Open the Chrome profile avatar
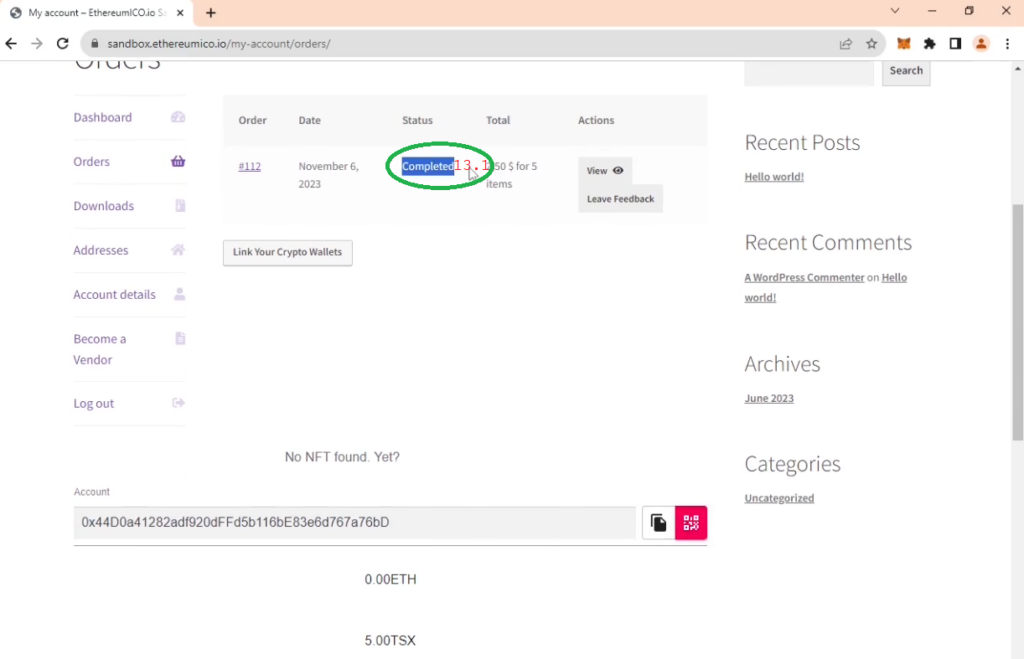Screen dimensions: 1024x659 (x=981, y=44)
